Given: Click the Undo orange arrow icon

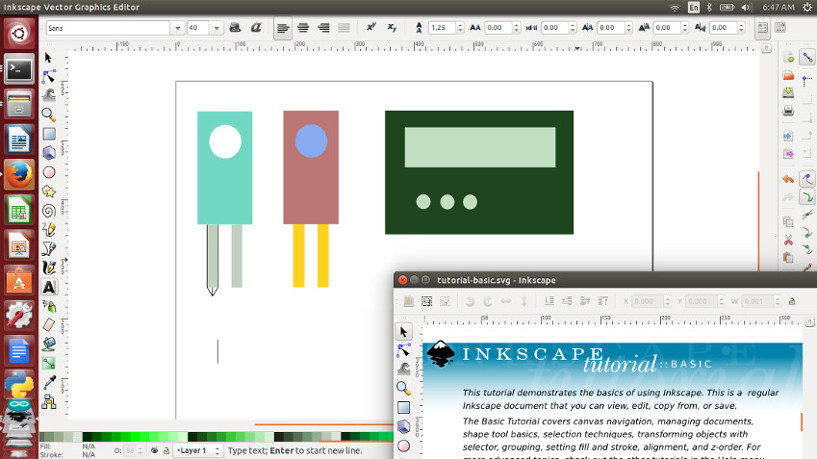Looking at the screenshot, I should point(788,179).
